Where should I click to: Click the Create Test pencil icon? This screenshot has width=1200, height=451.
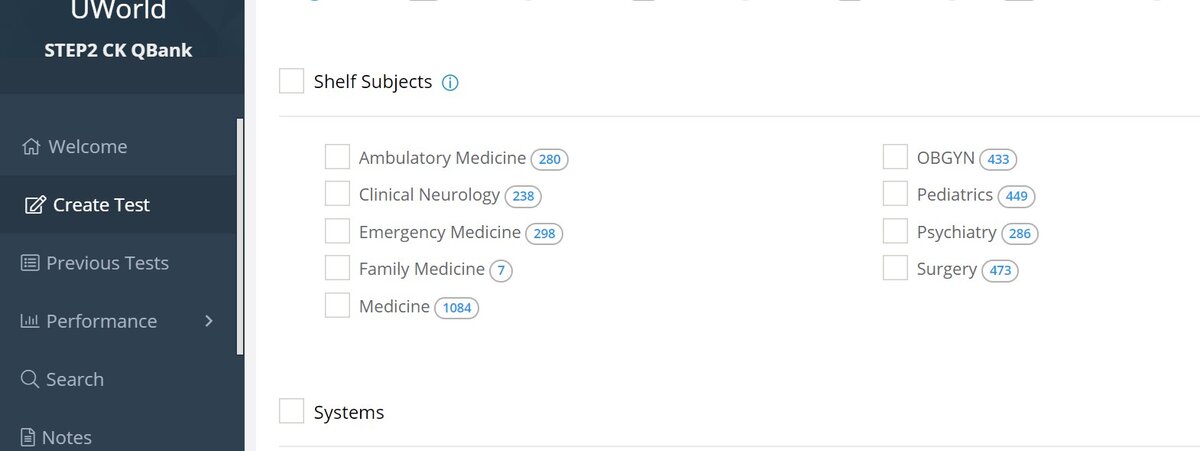pyautogui.click(x=35, y=205)
